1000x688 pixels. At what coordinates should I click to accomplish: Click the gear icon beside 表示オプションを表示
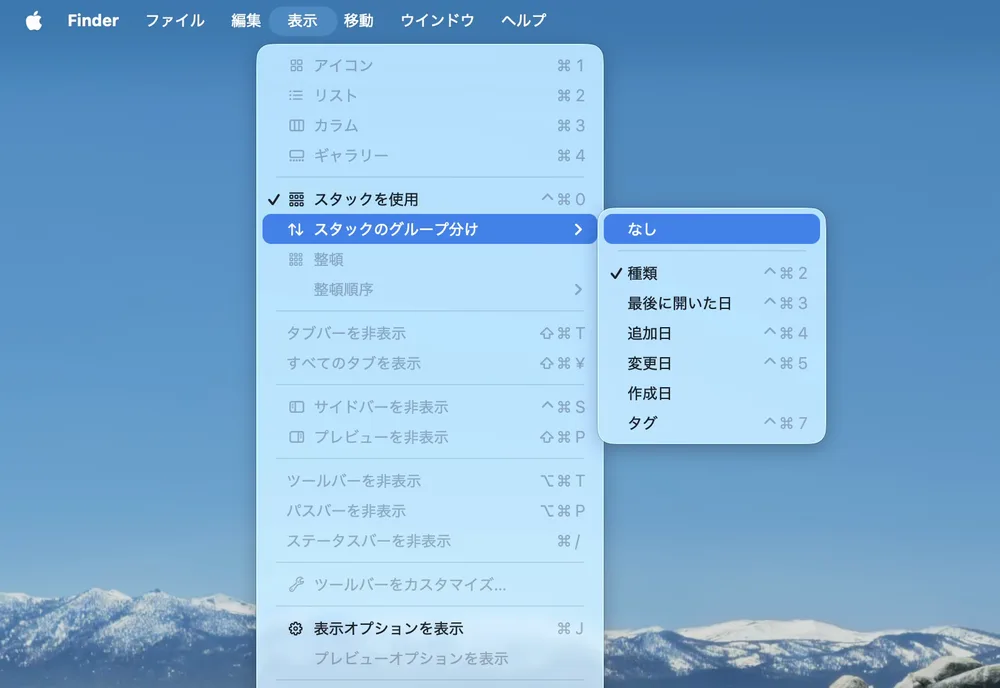pyautogui.click(x=295, y=629)
